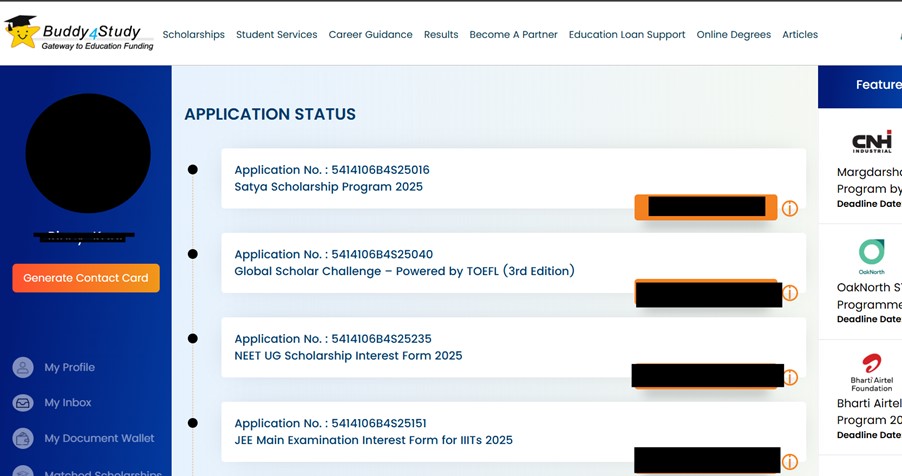This screenshot has height=476, width=902.
Task: Go to the Results page
Action: (441, 35)
